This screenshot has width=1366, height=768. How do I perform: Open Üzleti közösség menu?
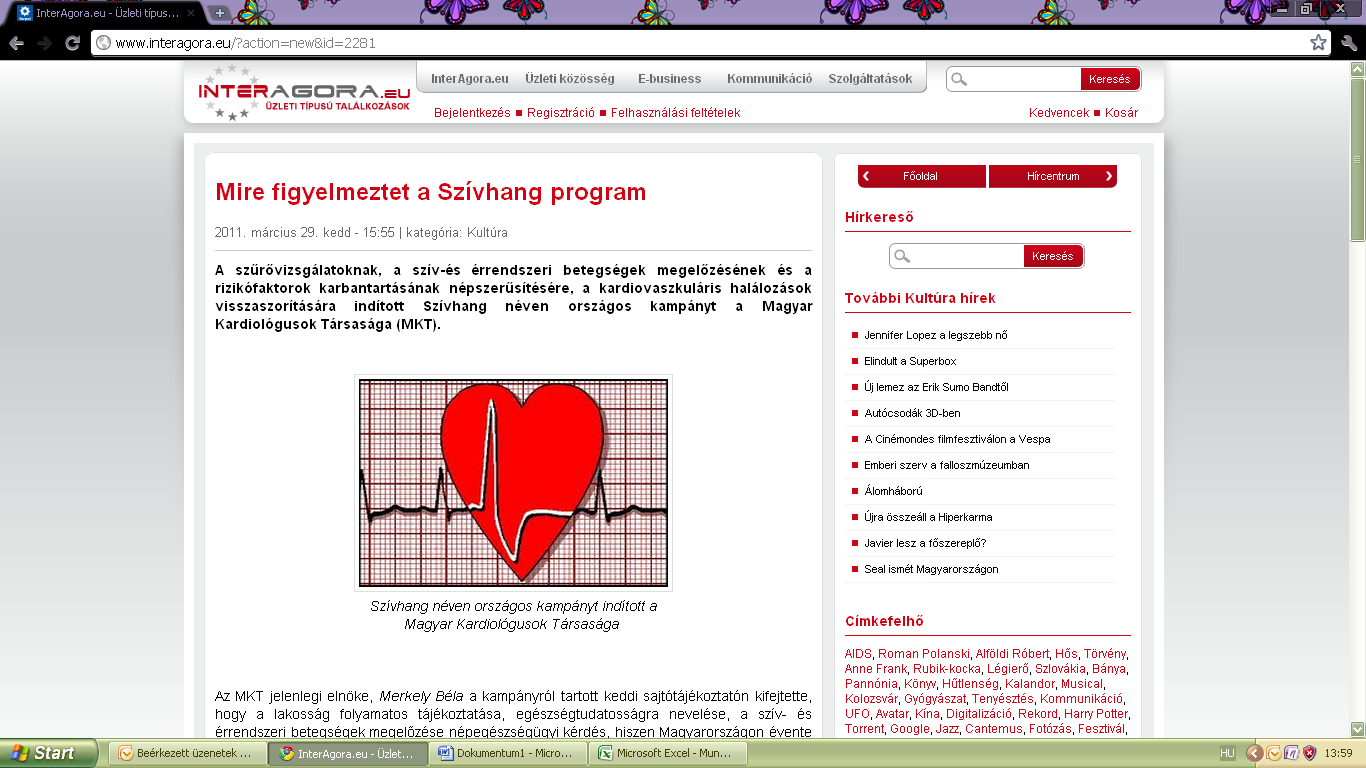coord(569,79)
